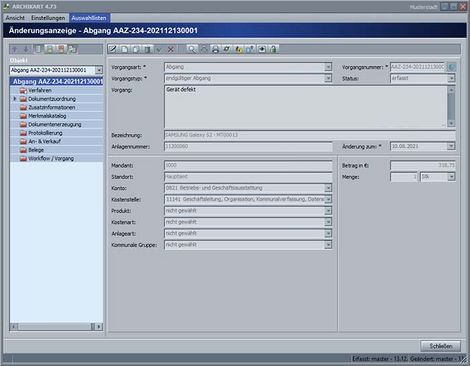Viewport: 470px width, 366px height.
Task: Click the printer icon in toolbar
Action: tap(215, 49)
